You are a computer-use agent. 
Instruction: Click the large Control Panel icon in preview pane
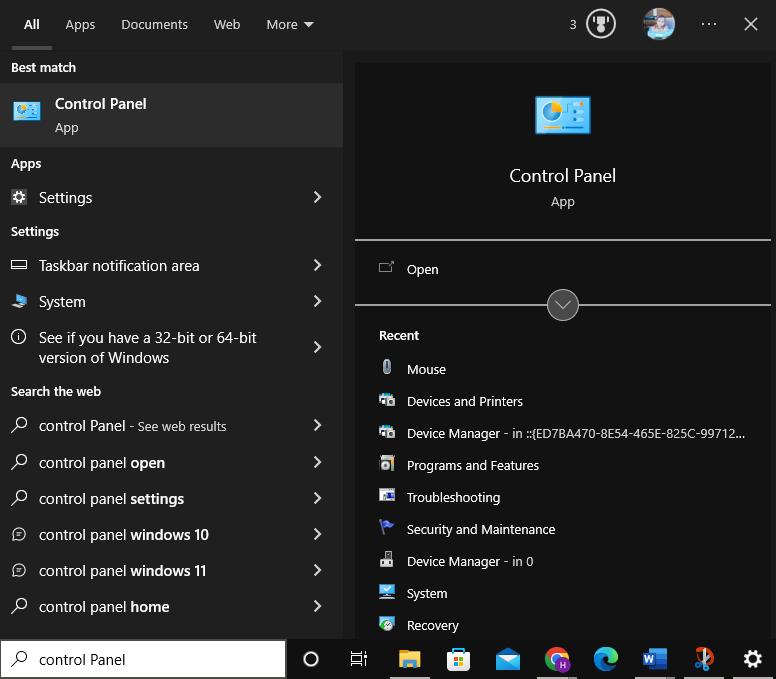(563, 115)
